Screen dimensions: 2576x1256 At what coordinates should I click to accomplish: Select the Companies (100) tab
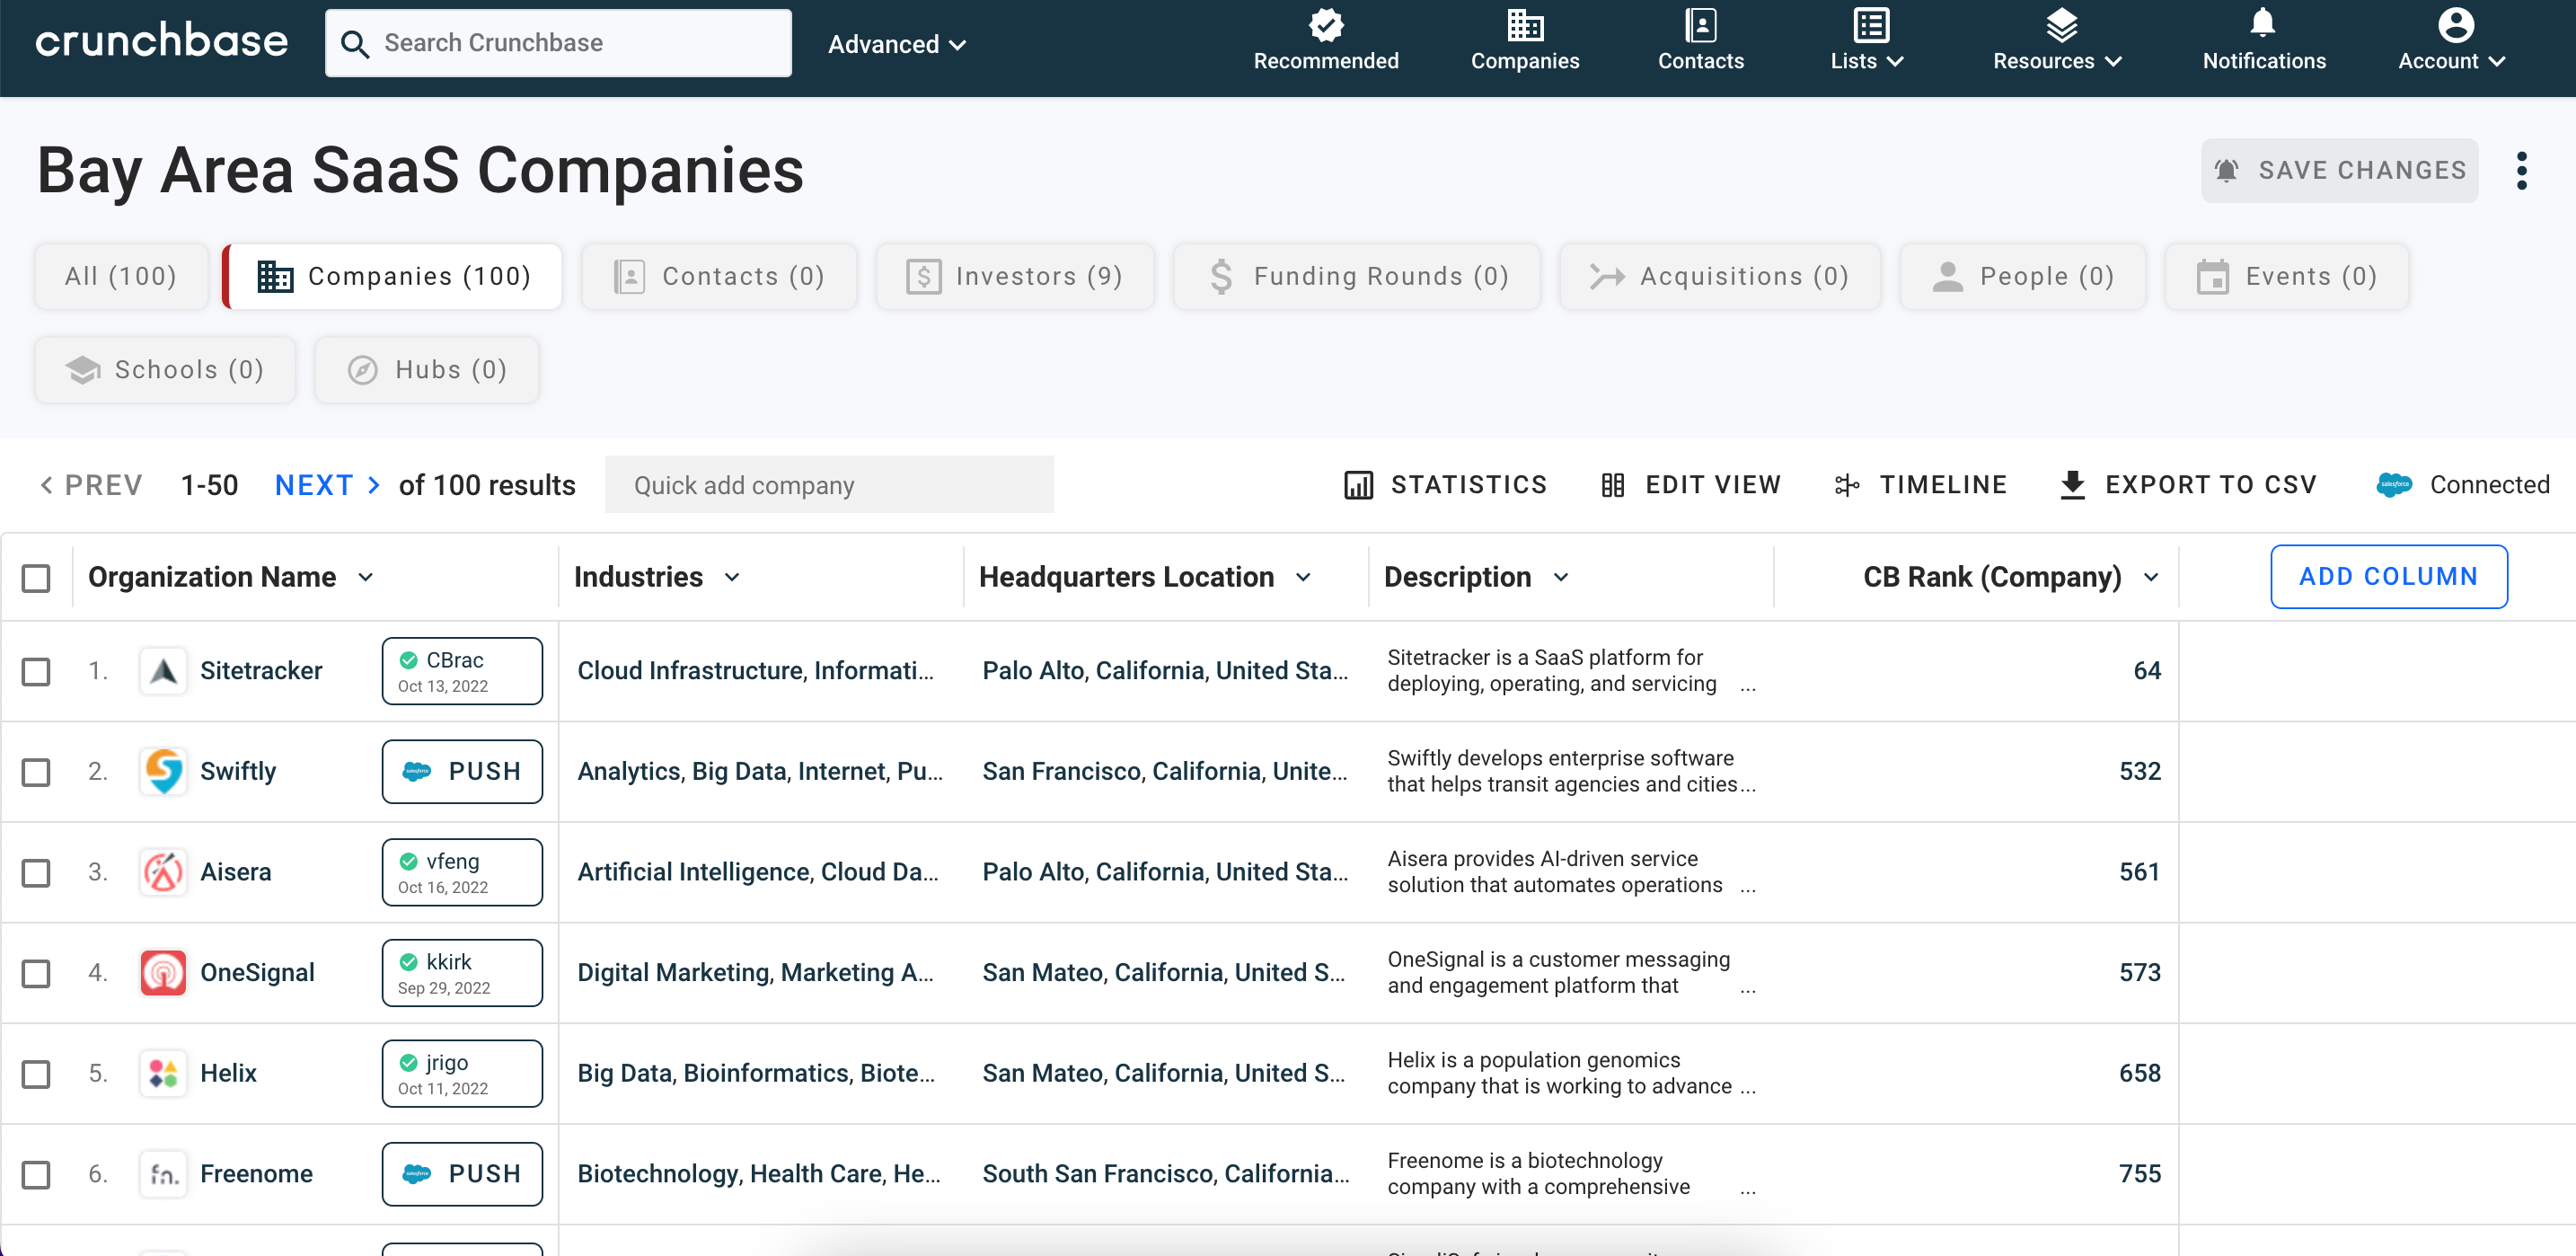pos(393,276)
